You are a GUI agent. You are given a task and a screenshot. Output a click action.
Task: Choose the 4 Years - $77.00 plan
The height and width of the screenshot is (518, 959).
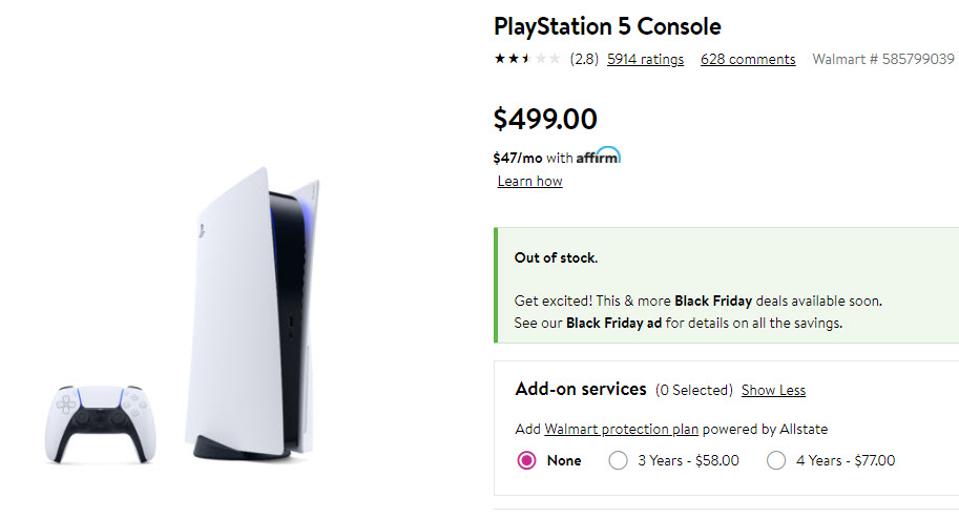pos(776,461)
